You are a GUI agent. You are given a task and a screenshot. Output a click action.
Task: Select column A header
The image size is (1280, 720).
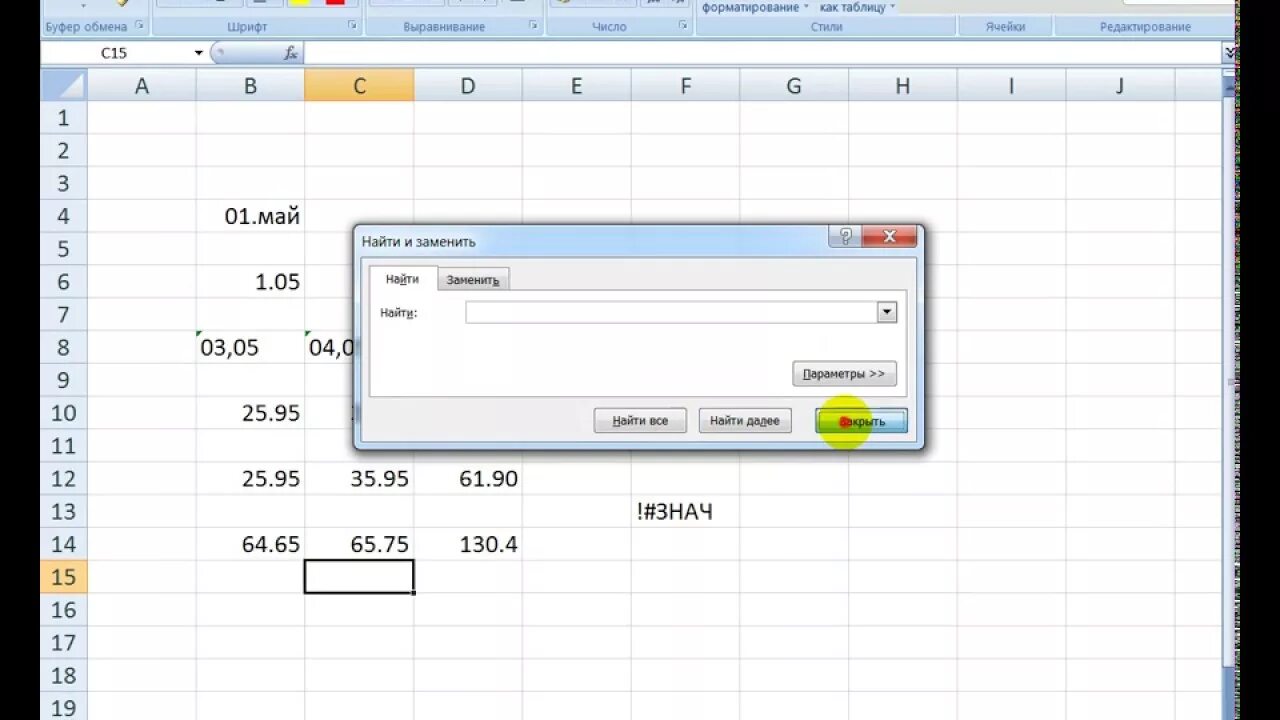142,86
